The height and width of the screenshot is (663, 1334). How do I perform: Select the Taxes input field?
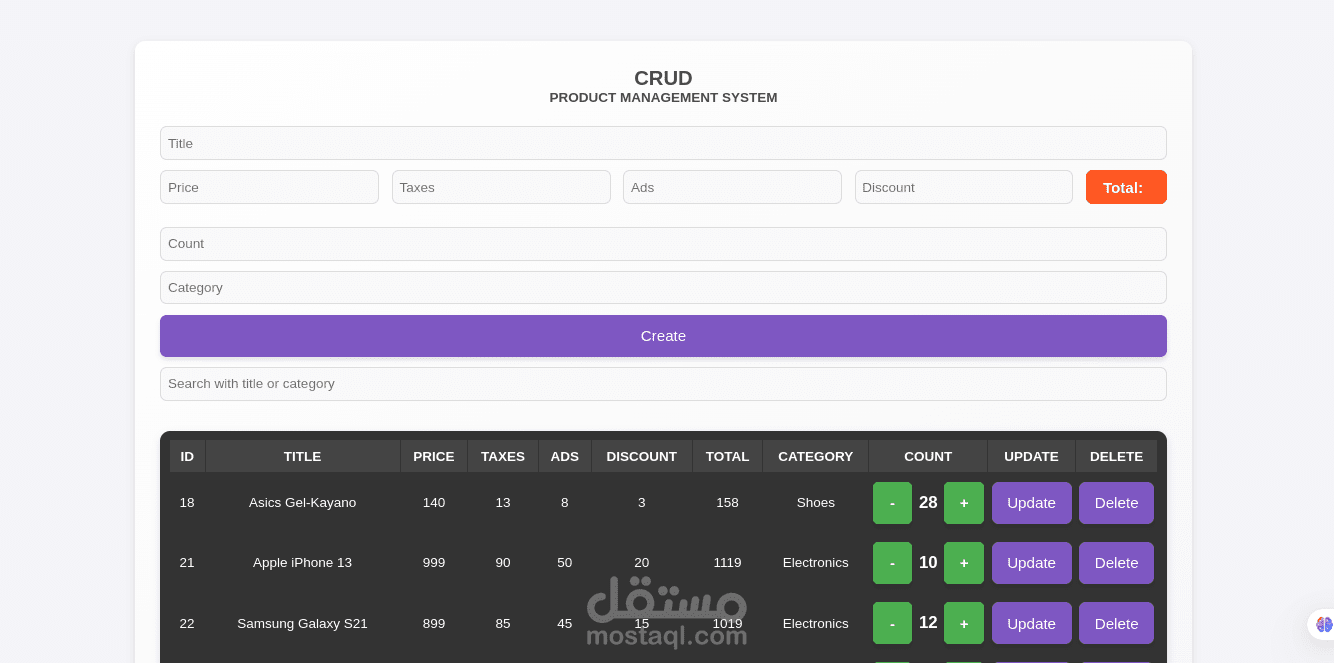click(501, 187)
